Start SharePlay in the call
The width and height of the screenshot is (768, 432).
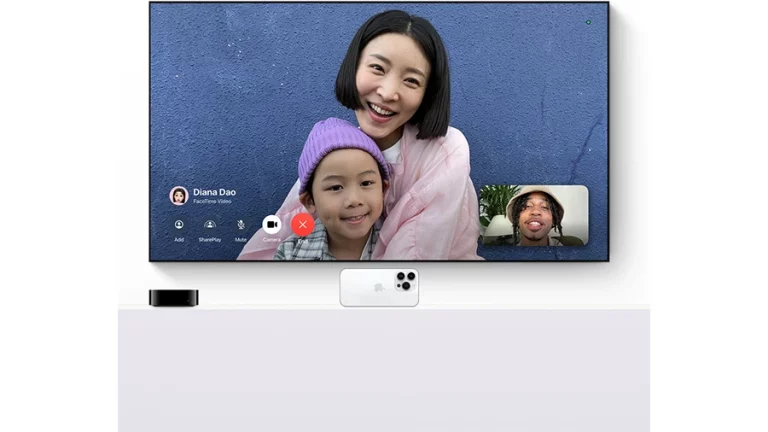pos(210,224)
